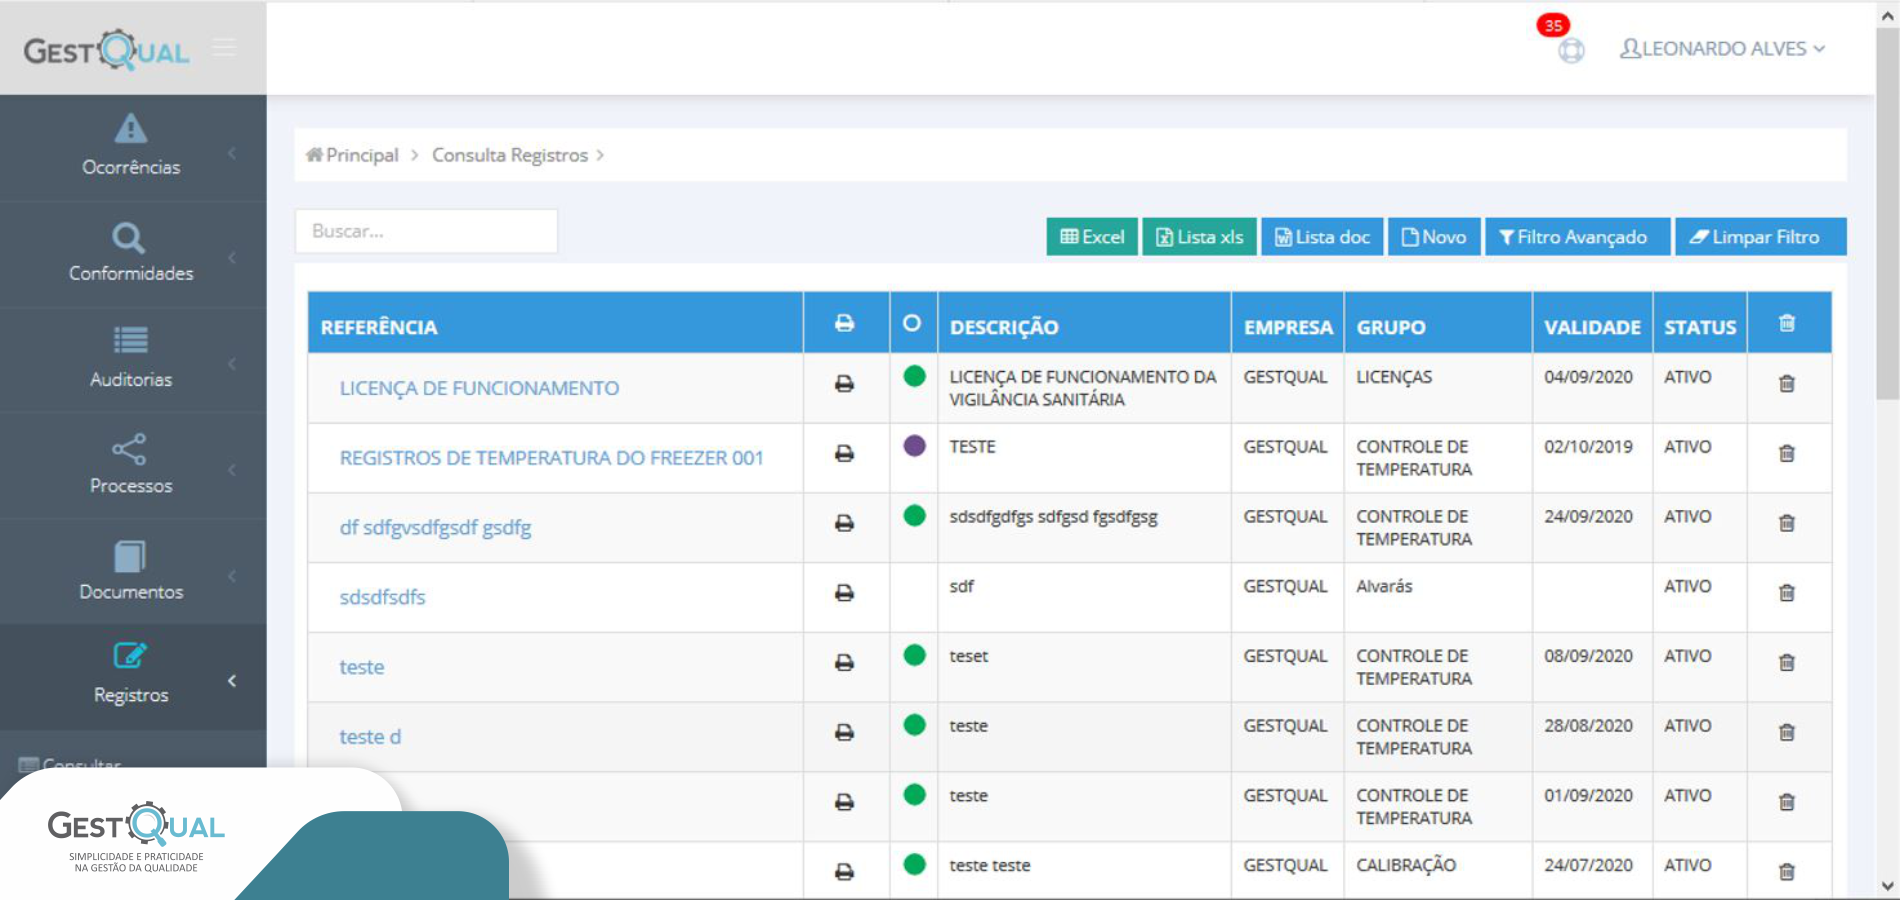Expand the Processos submenu chevron
This screenshot has width=1900, height=900.
click(x=232, y=470)
